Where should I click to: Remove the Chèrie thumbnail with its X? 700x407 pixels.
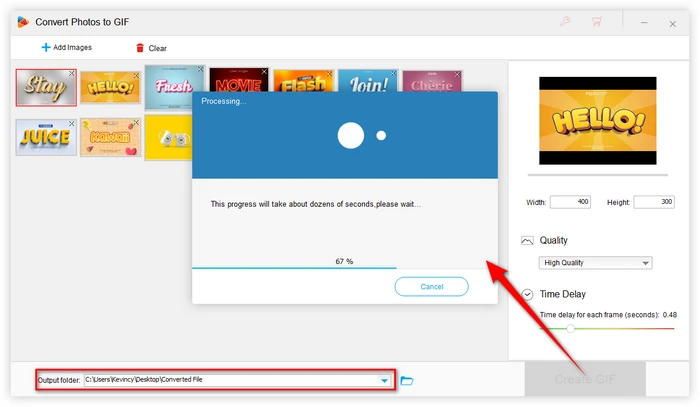click(x=457, y=75)
